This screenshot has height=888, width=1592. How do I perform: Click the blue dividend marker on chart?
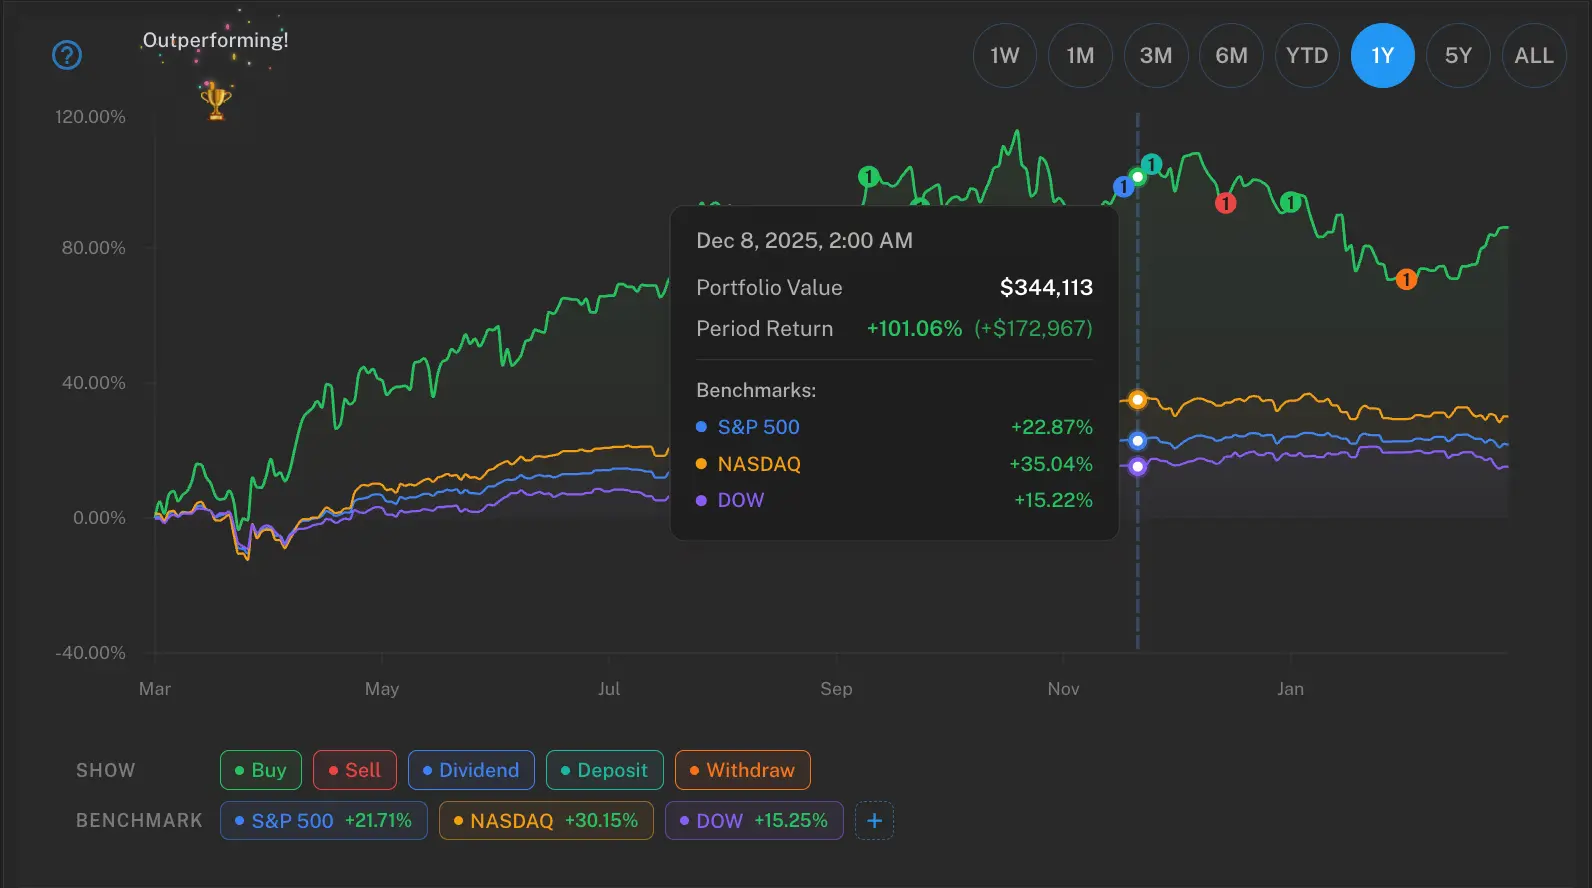click(x=1124, y=187)
